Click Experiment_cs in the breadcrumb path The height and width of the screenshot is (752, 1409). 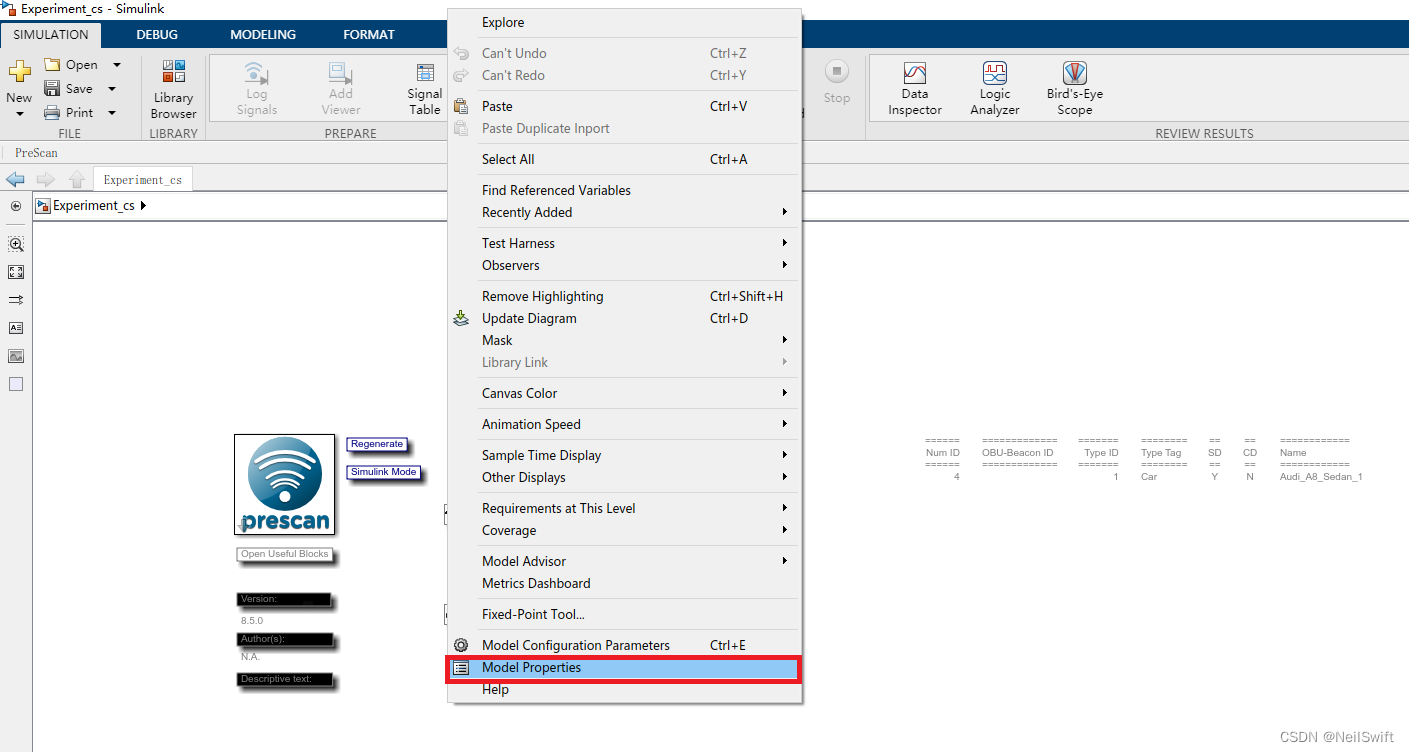click(93, 206)
